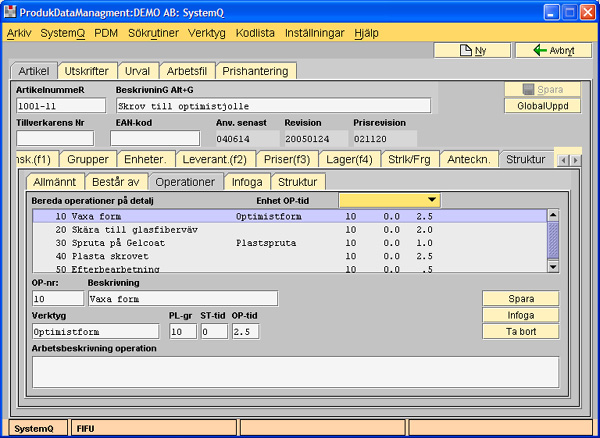The width and height of the screenshot is (600, 438).
Task: Click the EAN-kod field
Action: pos(155,138)
